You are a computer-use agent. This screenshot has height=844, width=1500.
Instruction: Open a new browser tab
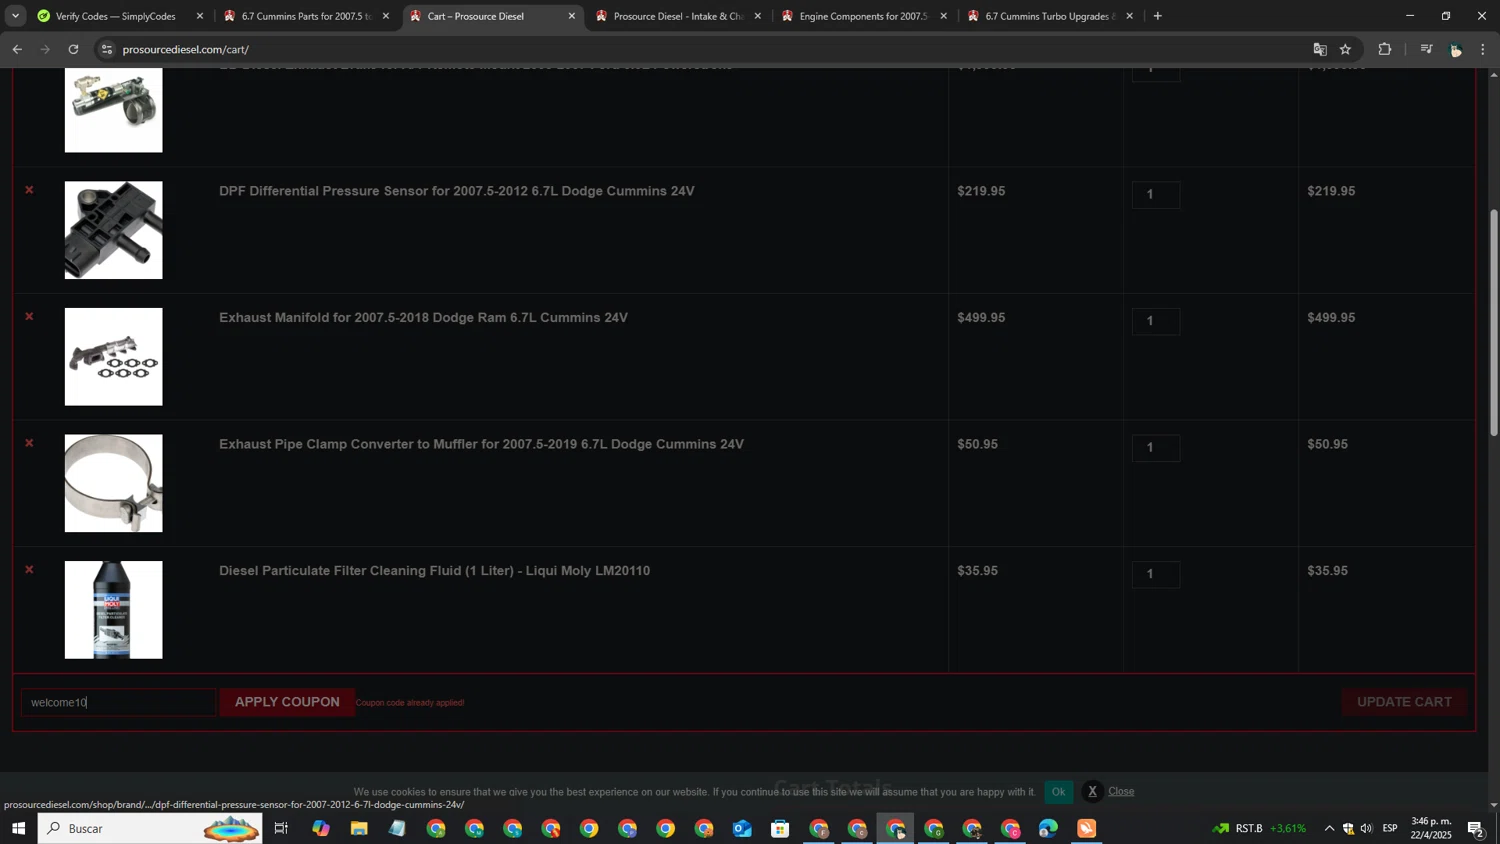(x=1158, y=16)
